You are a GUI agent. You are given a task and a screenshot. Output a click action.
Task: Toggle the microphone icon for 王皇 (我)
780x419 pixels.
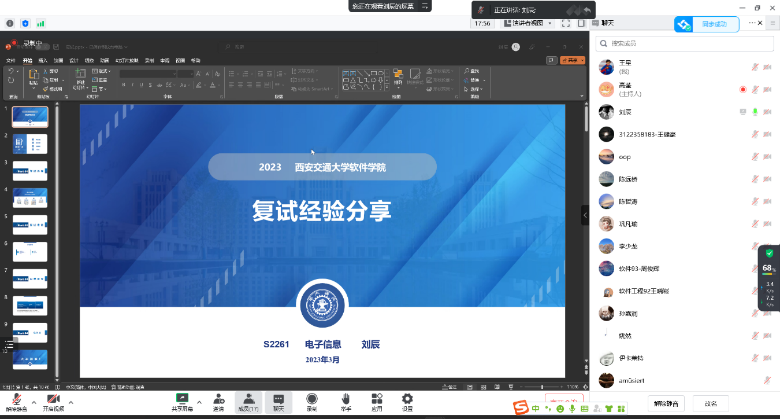755,67
